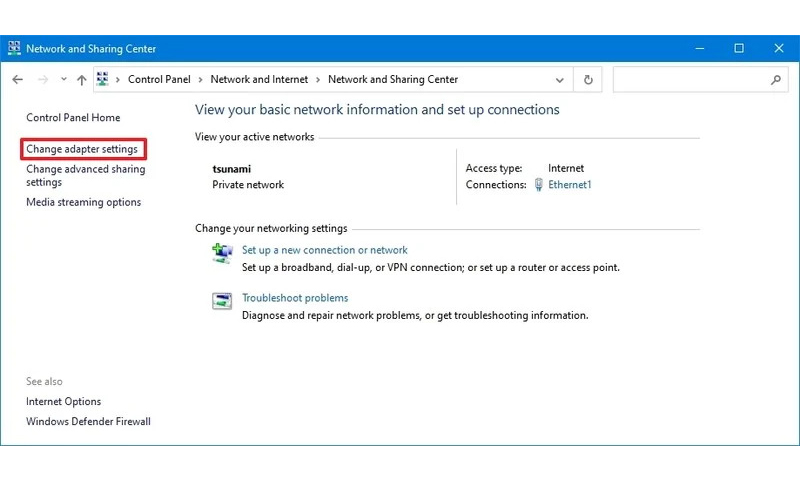Open the recent locations dropdown chevron
The height and width of the screenshot is (481, 800).
(63, 79)
